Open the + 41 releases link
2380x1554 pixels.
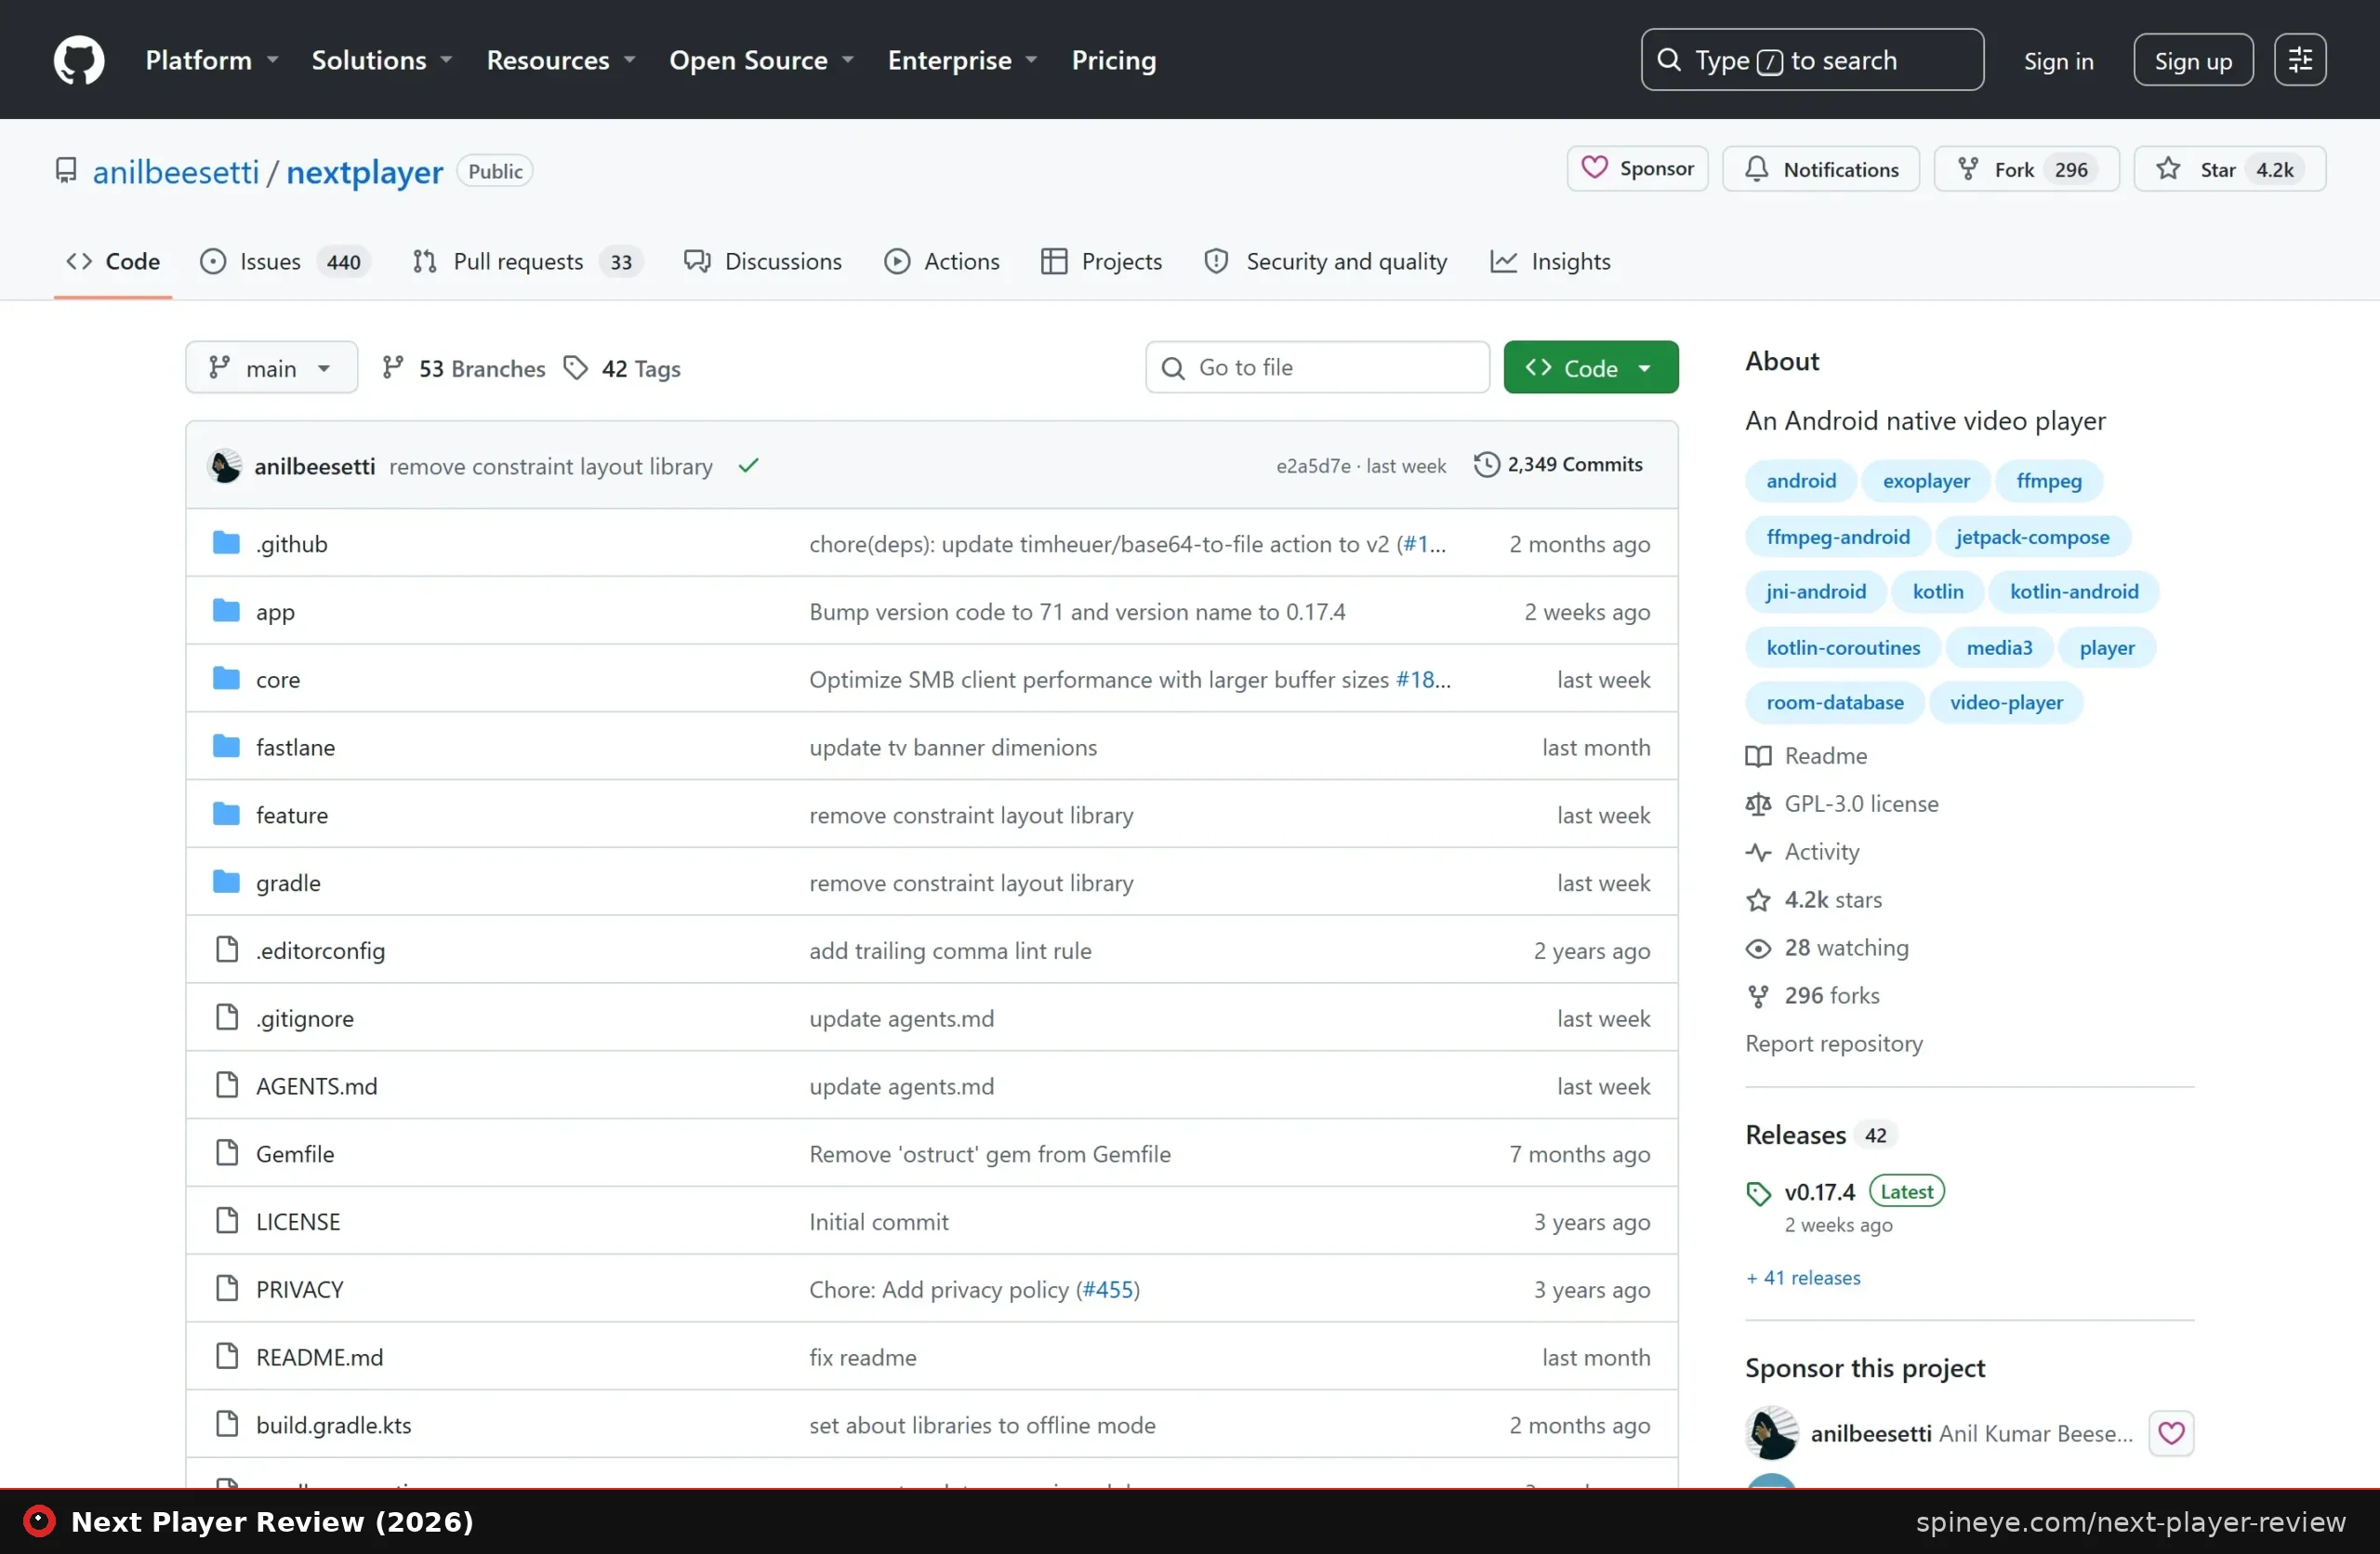[x=1803, y=1278]
